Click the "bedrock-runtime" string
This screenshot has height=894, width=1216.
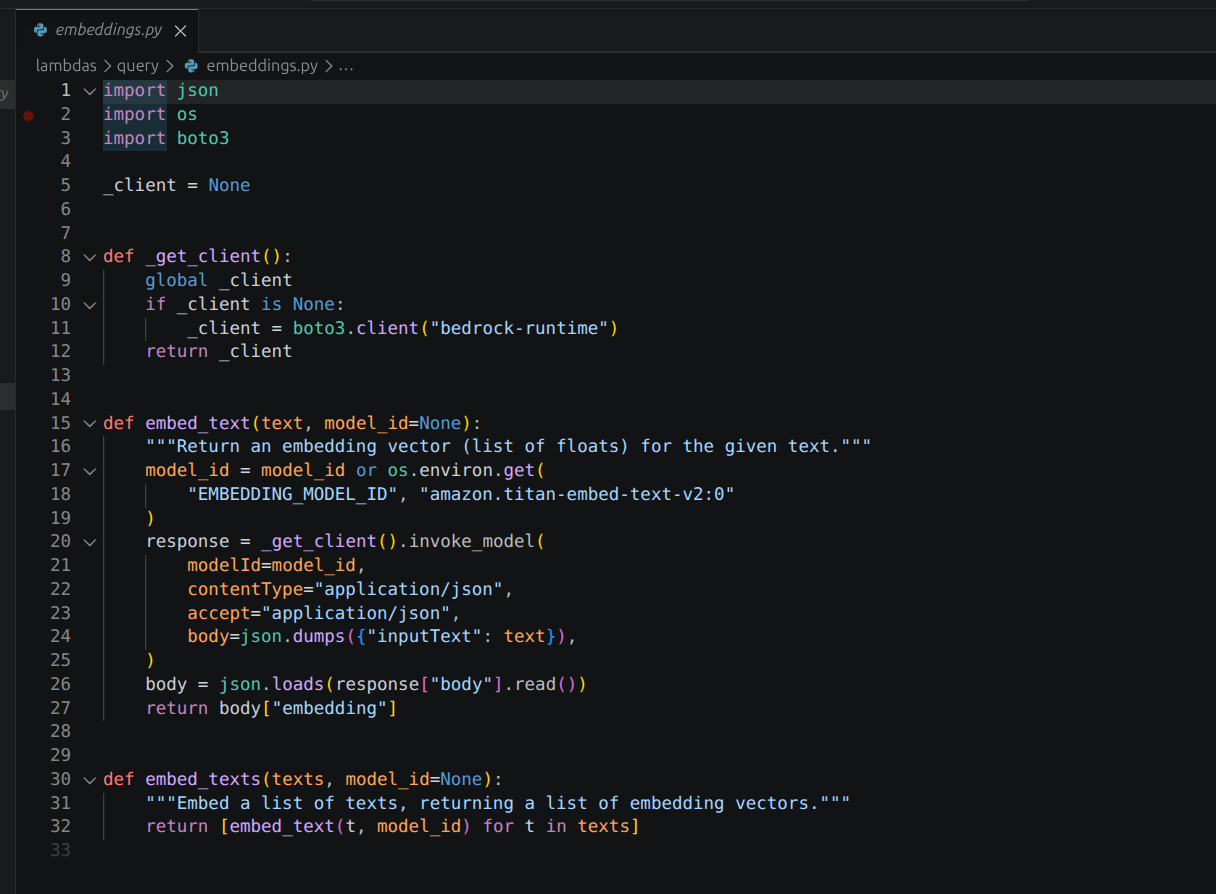coord(519,328)
